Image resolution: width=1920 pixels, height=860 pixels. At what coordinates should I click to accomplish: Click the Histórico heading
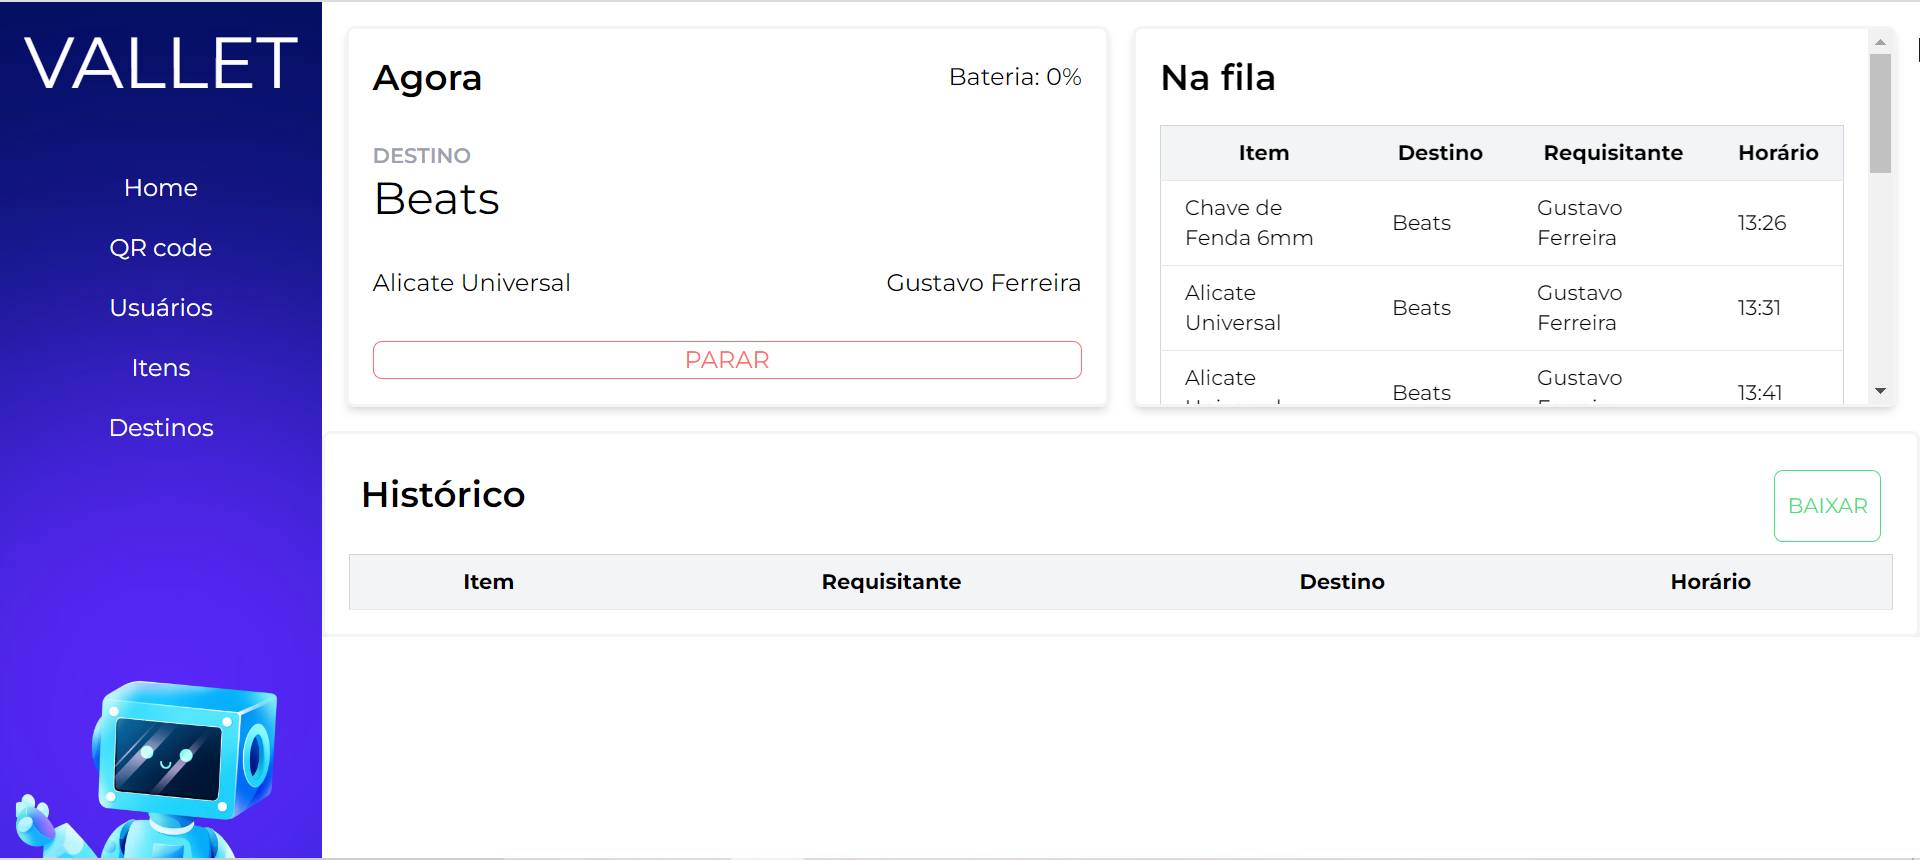[x=443, y=495]
